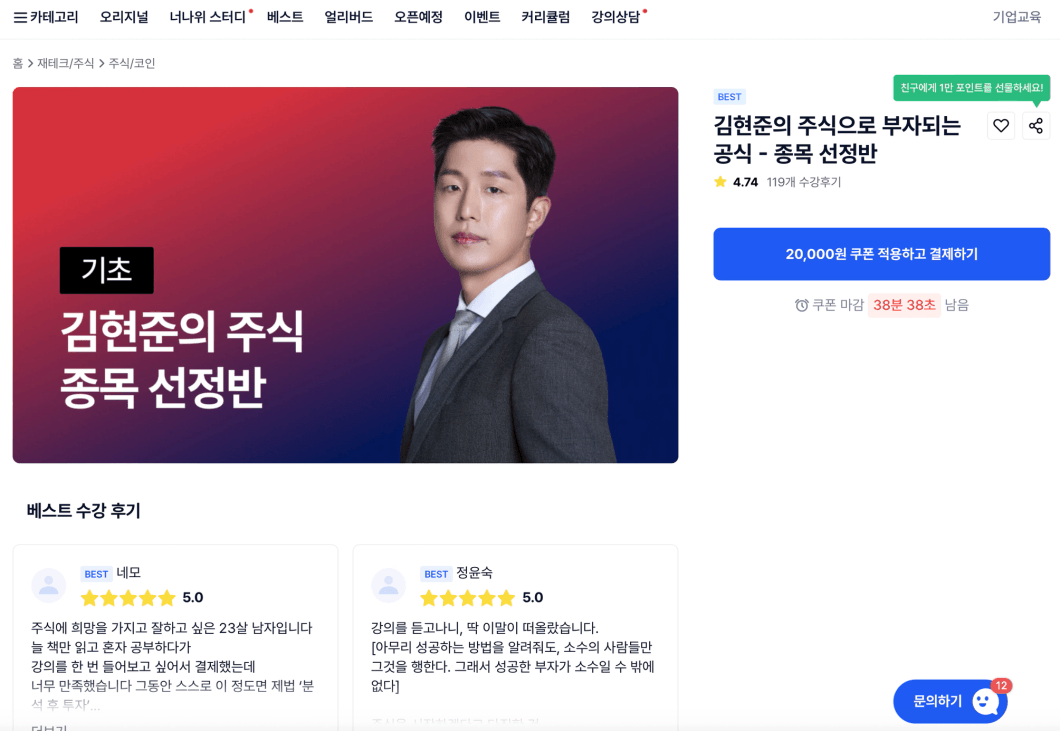Click the yellow star rating icon near 4.74
The width and height of the screenshot is (1060, 731).
pyautogui.click(x=720, y=182)
